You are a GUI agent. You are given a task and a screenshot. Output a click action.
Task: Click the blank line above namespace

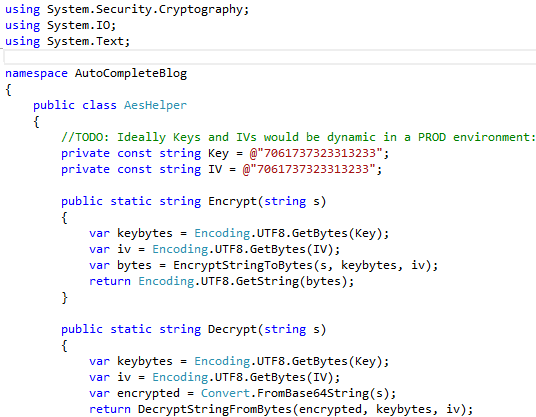point(270,57)
